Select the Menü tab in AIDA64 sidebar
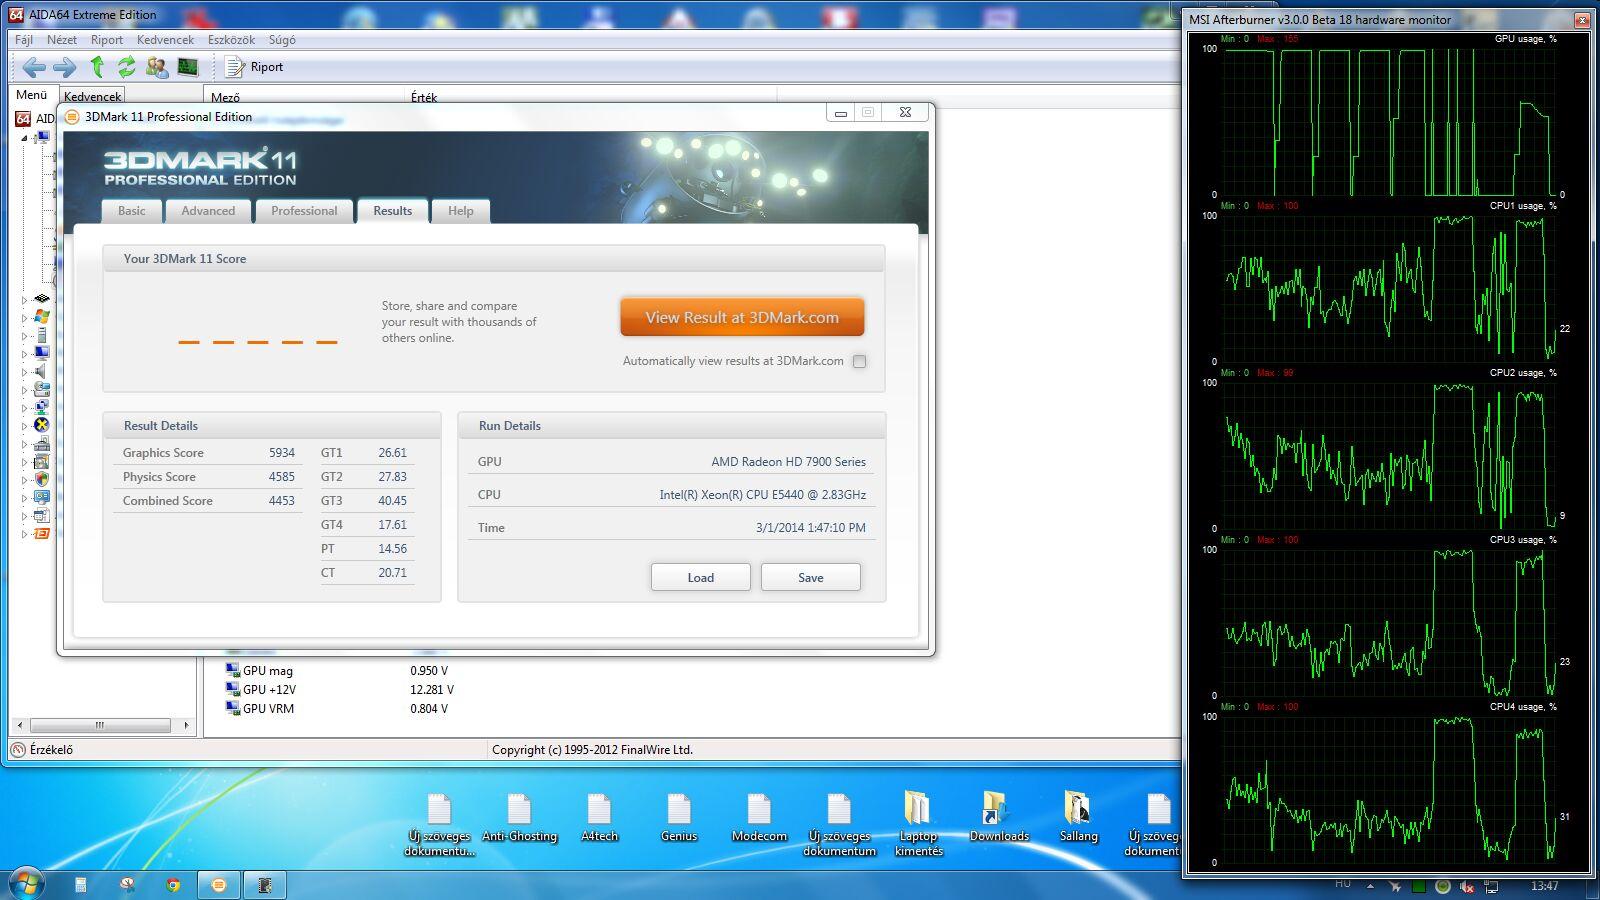 click(31, 95)
